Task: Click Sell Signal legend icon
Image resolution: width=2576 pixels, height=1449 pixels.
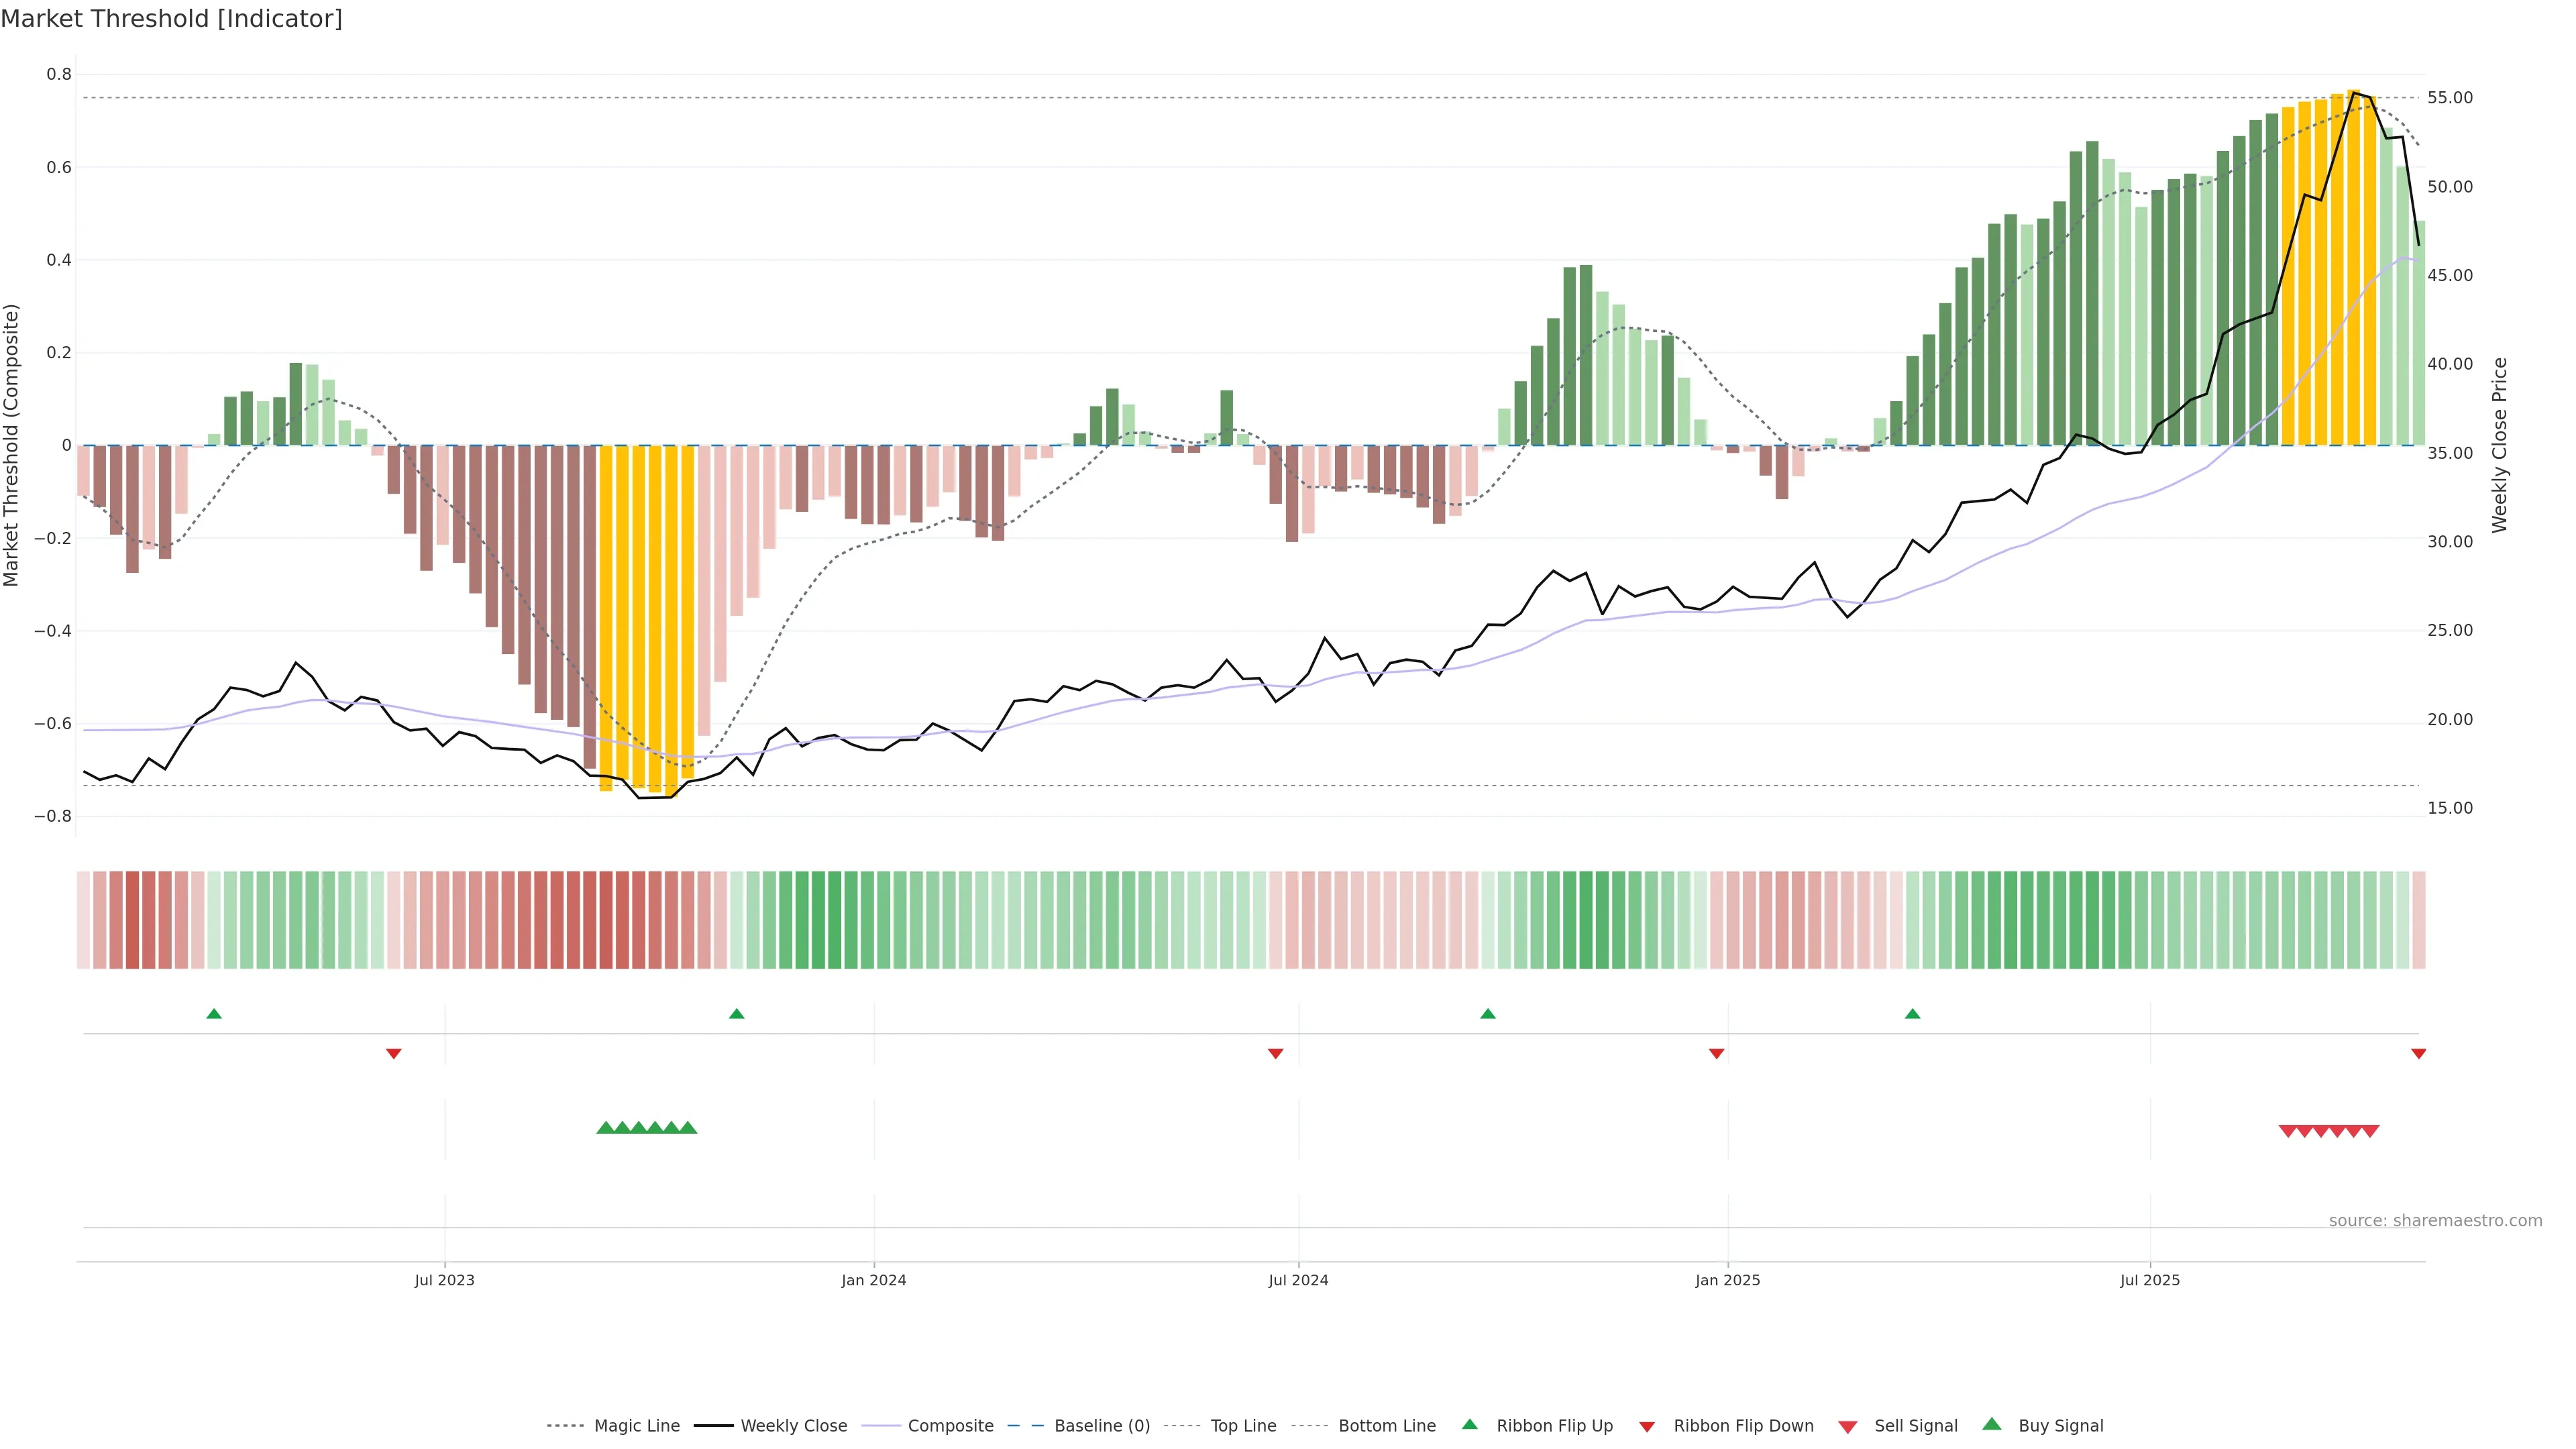Action: click(1848, 1427)
